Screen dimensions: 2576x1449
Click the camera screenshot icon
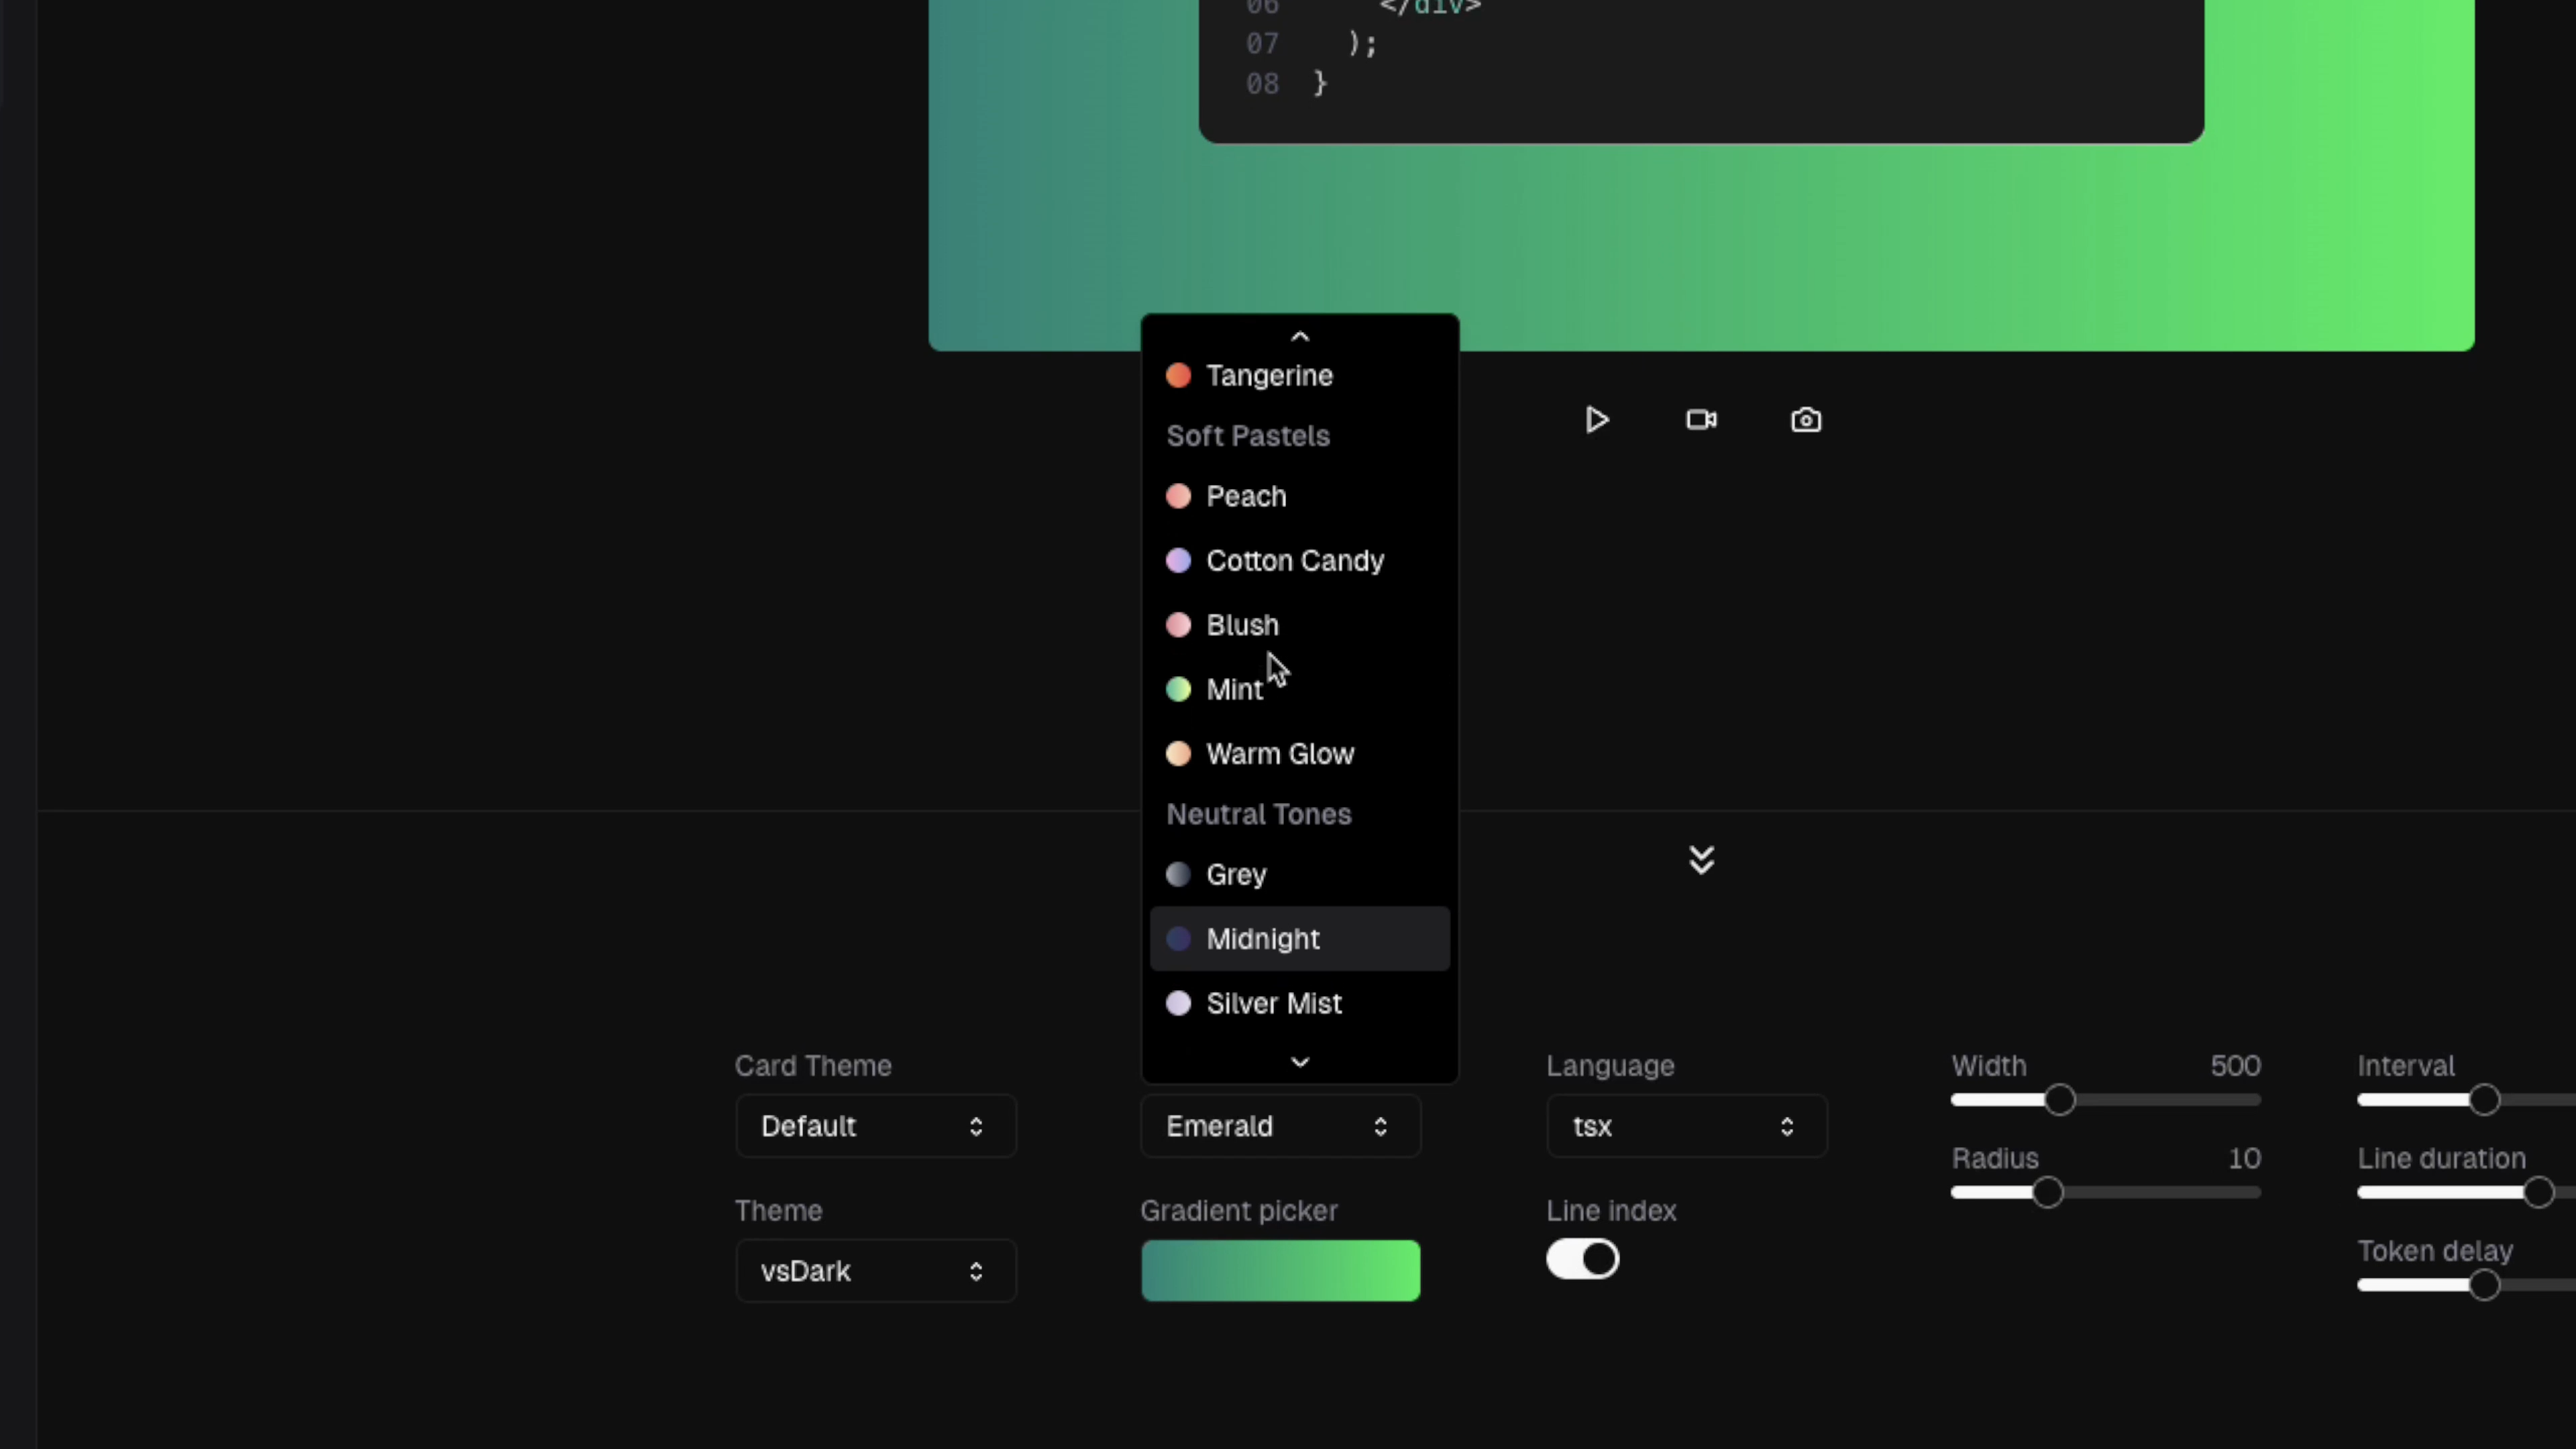point(1805,420)
